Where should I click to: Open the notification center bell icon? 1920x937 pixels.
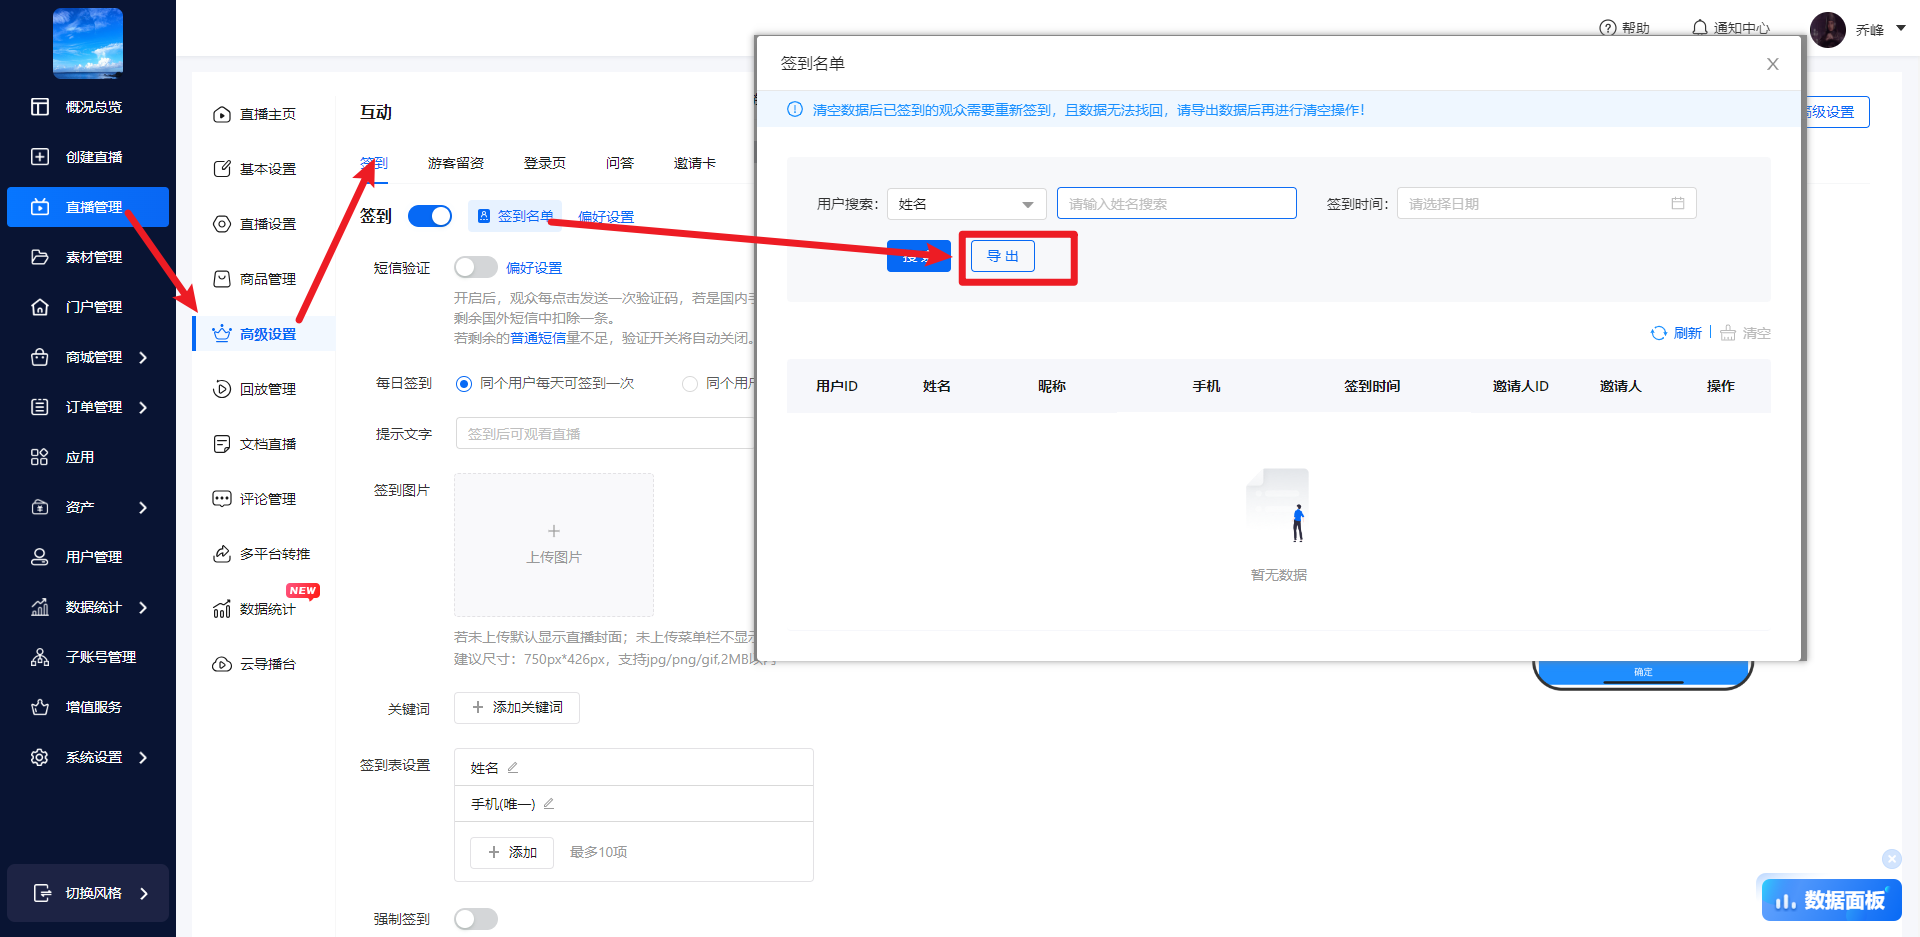(x=1699, y=28)
